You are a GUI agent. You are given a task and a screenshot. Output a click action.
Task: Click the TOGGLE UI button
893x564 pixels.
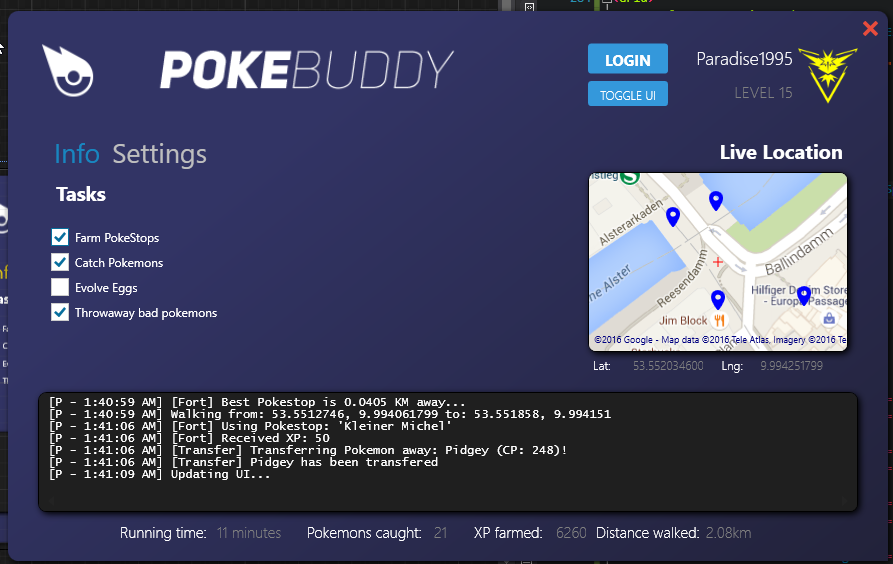[x=628, y=95]
